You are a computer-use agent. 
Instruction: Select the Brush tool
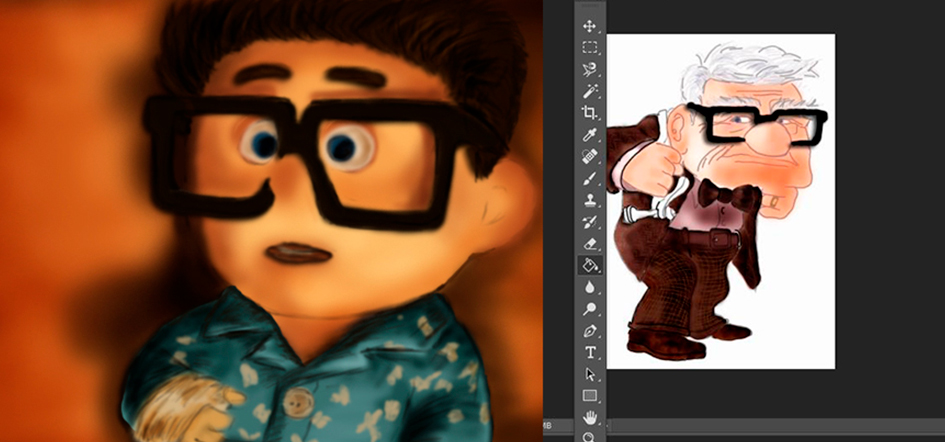(x=589, y=178)
